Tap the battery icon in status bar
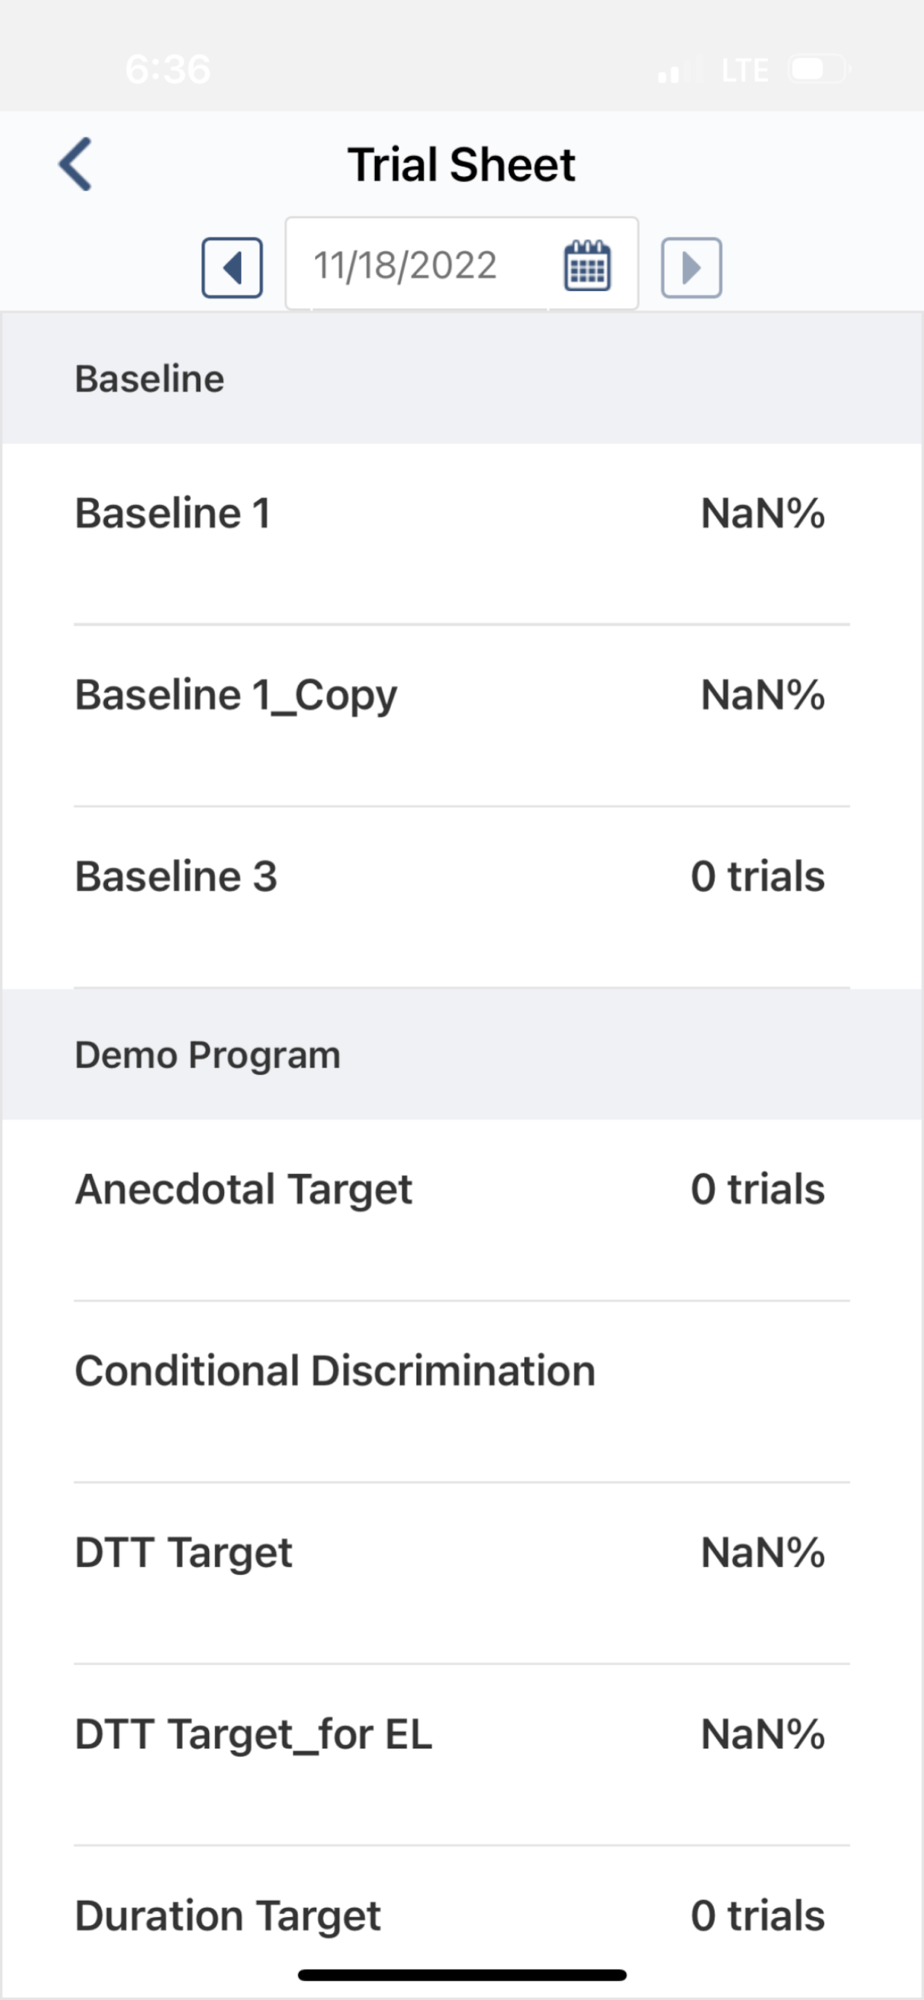924x2000 pixels. [818, 69]
